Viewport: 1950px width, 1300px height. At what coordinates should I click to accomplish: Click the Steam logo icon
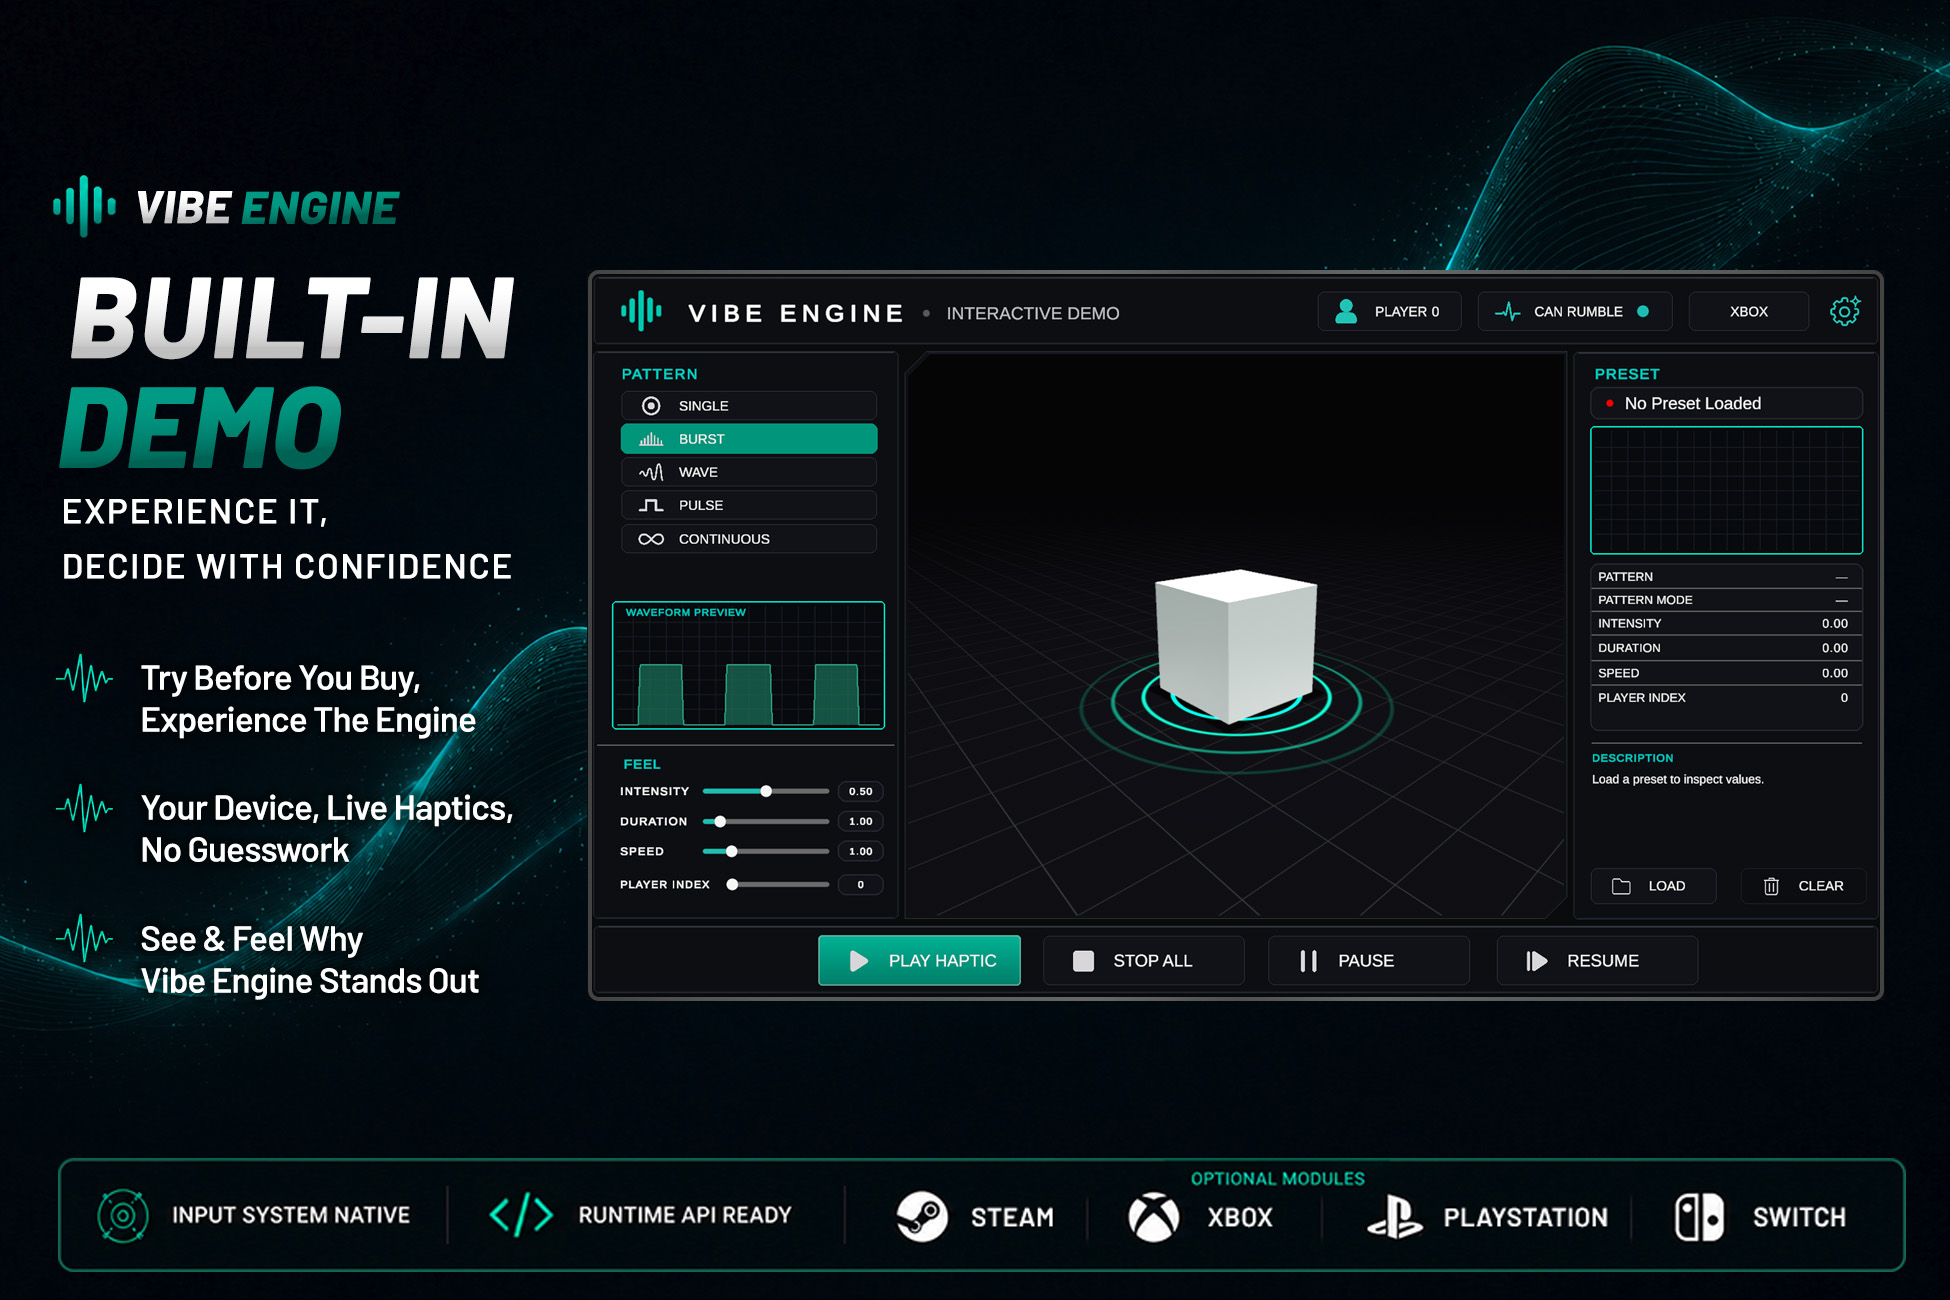(x=921, y=1216)
